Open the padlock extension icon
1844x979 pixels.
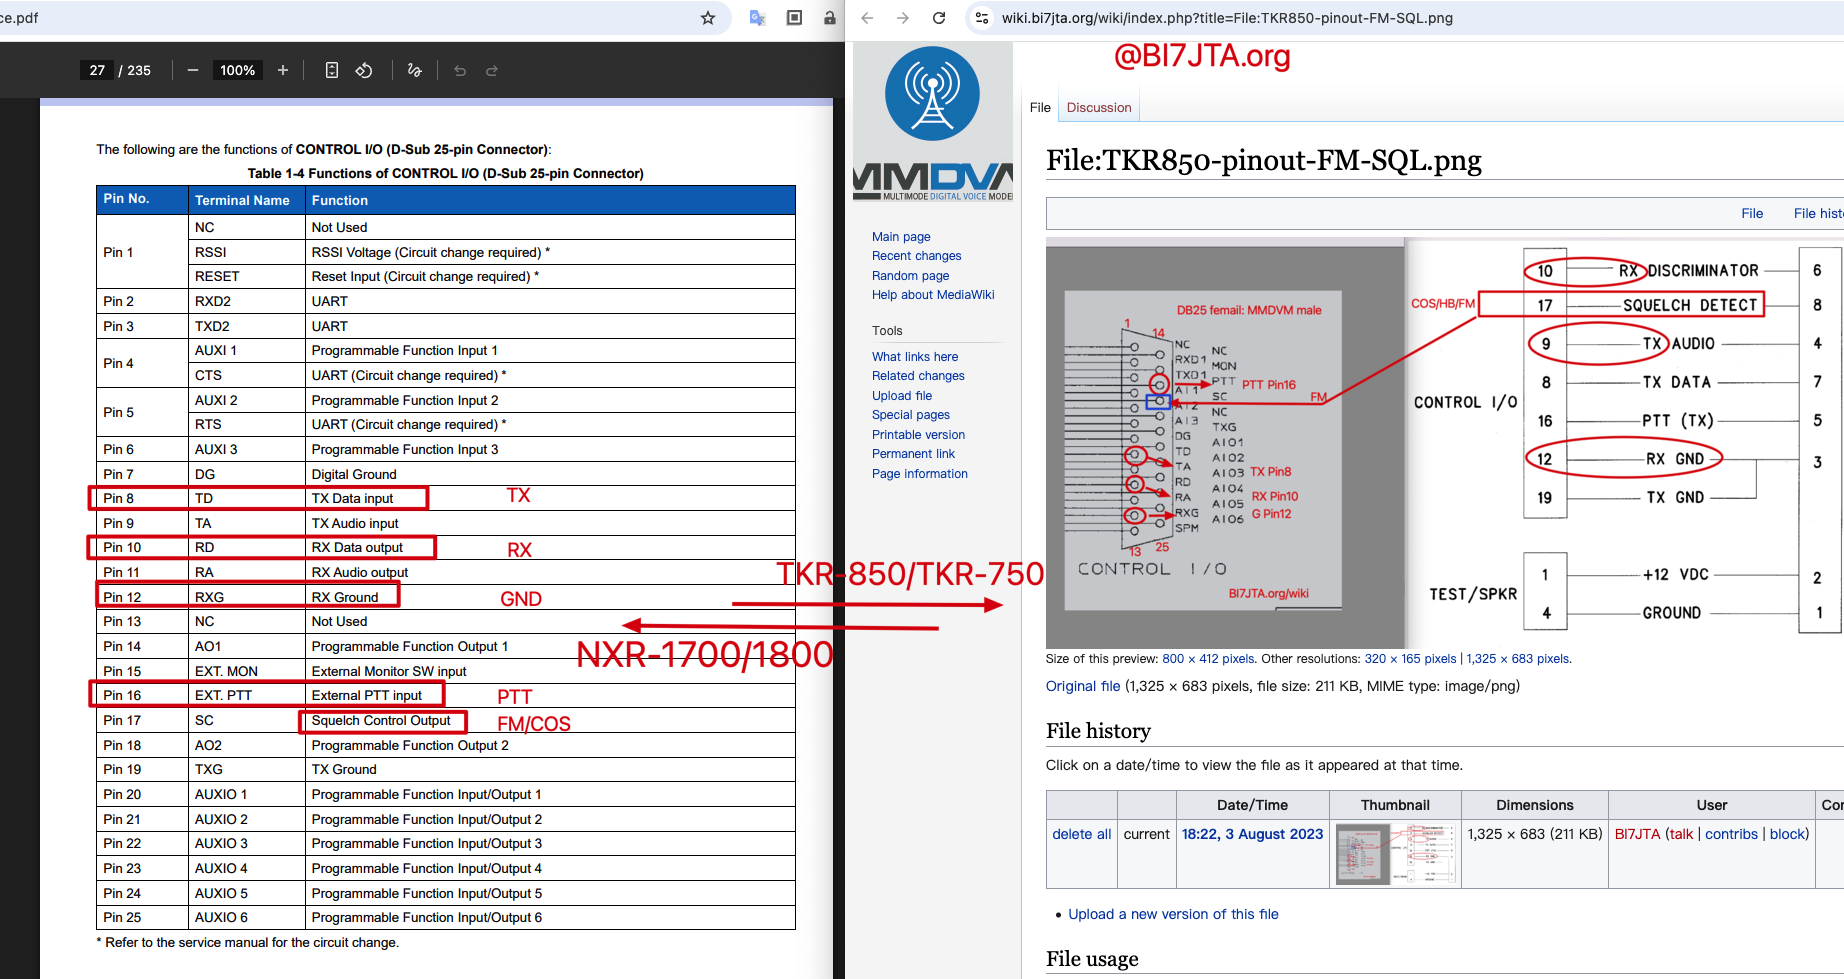pyautogui.click(x=829, y=18)
